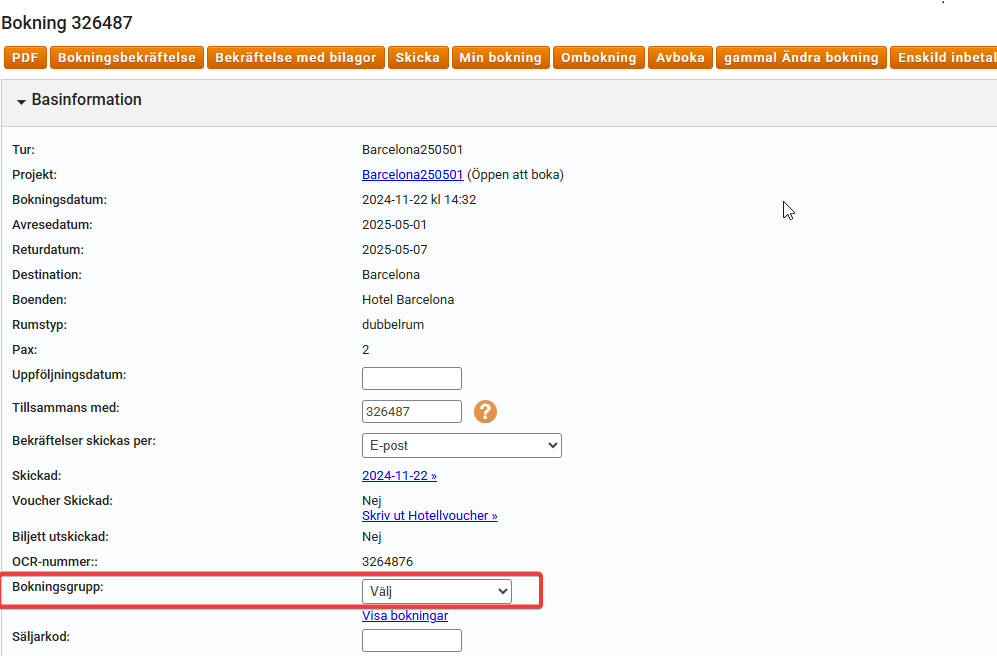Open the 2024-11-22 Skickad link
Viewport: 997px width, 656px height.
(399, 476)
